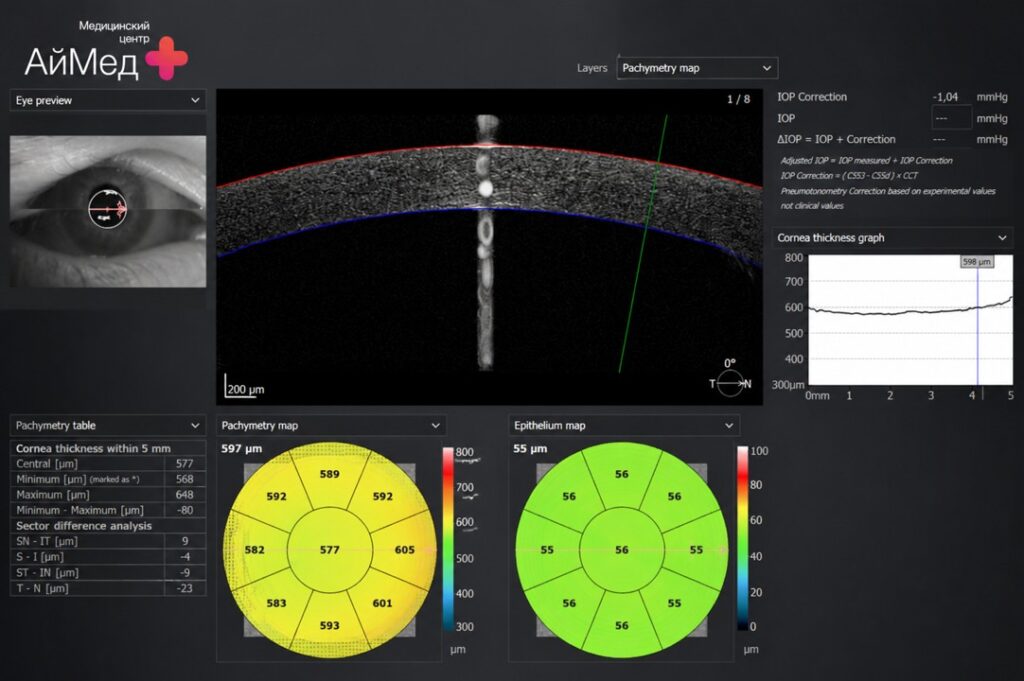Click the epithelium color scale bar
1024x681 pixels.
pos(743,539)
